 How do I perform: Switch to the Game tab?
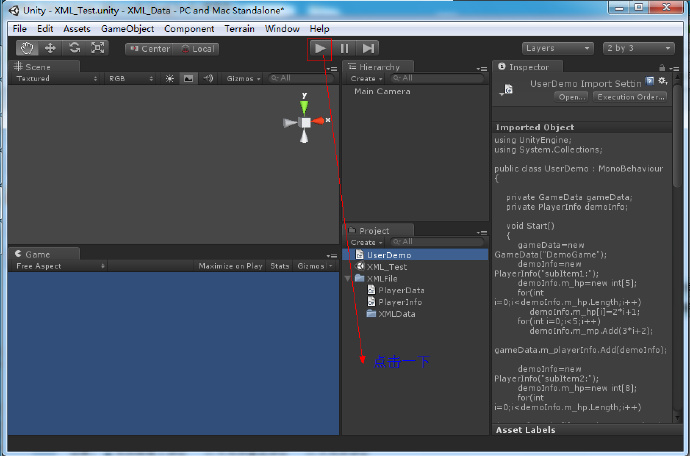click(x=44, y=254)
